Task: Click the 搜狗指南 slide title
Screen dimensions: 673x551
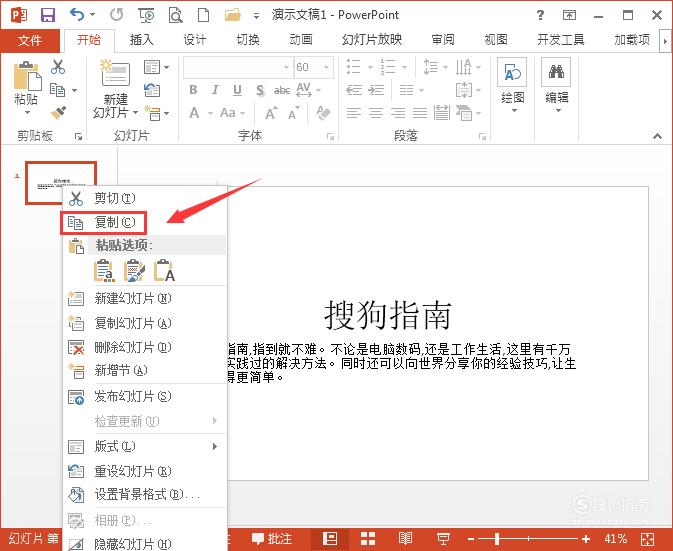Action: [x=388, y=315]
